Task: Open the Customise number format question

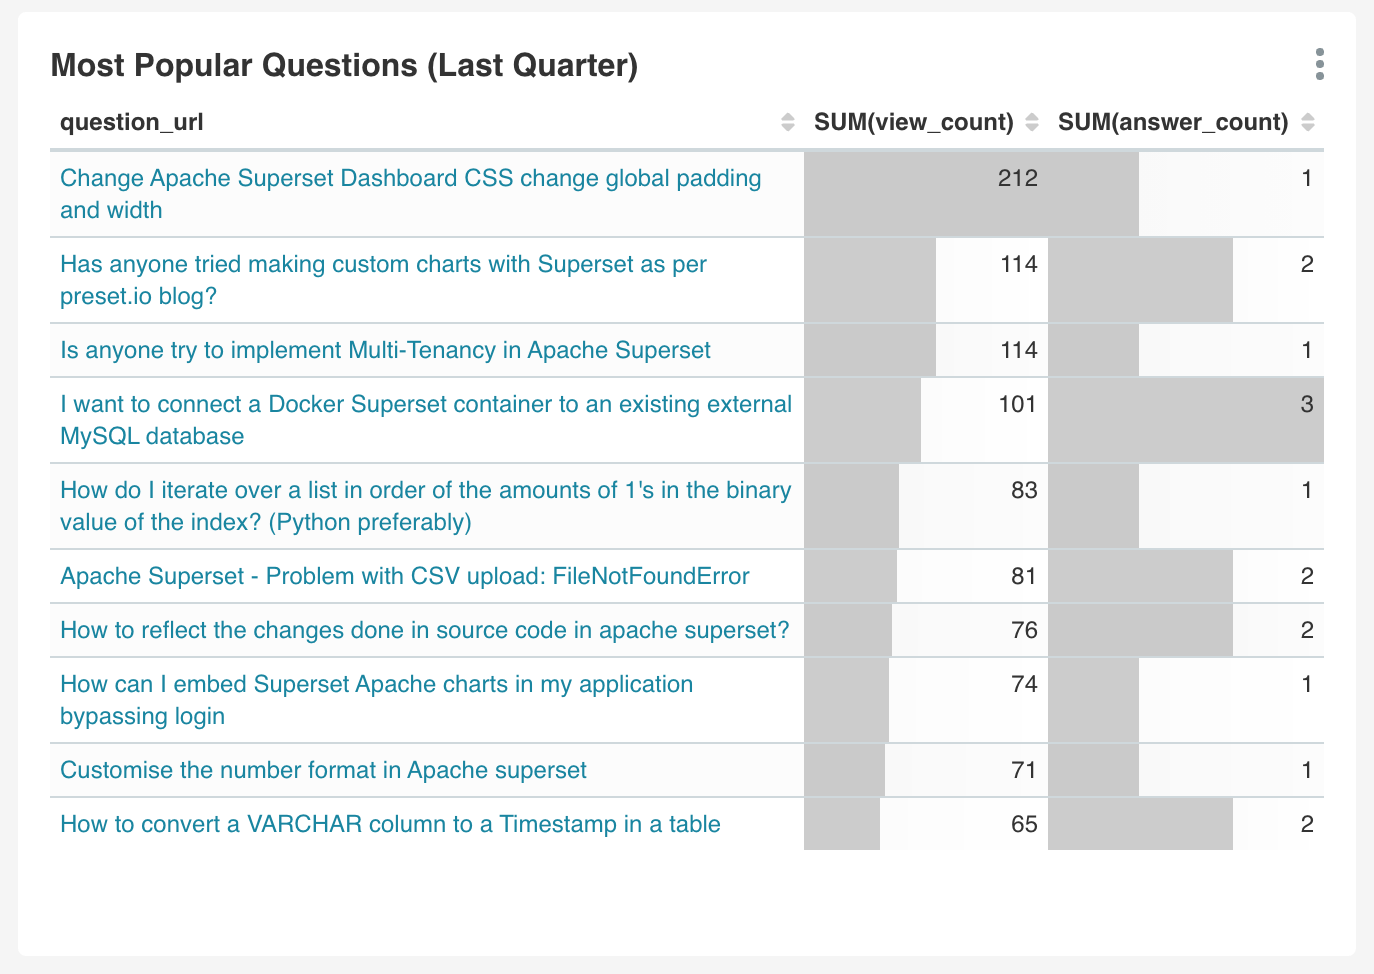Action: [323, 770]
